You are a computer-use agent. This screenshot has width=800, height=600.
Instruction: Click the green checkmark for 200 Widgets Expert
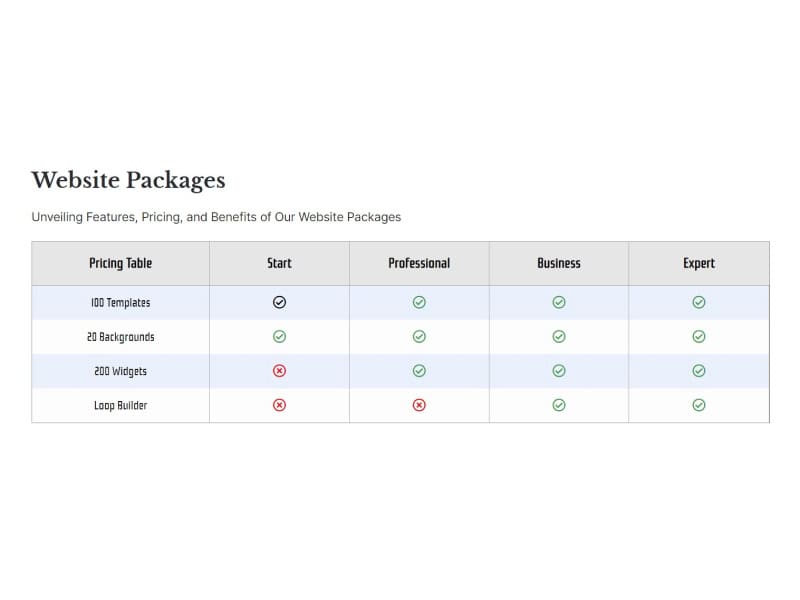698,371
